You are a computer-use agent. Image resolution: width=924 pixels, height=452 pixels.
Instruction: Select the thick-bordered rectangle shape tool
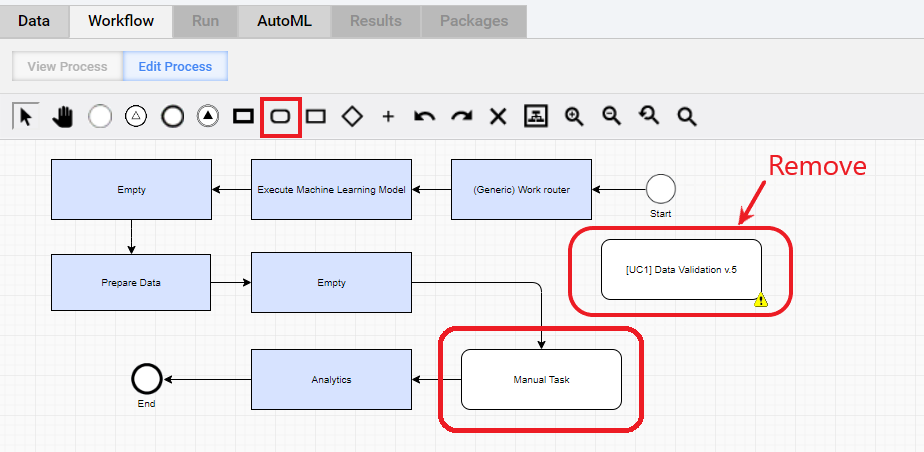243,117
